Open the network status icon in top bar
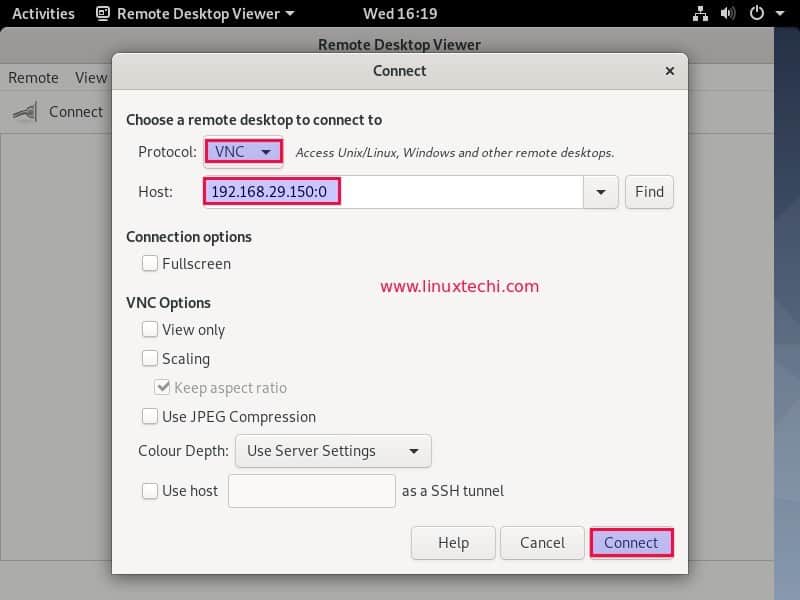The width and height of the screenshot is (800, 600). point(699,13)
